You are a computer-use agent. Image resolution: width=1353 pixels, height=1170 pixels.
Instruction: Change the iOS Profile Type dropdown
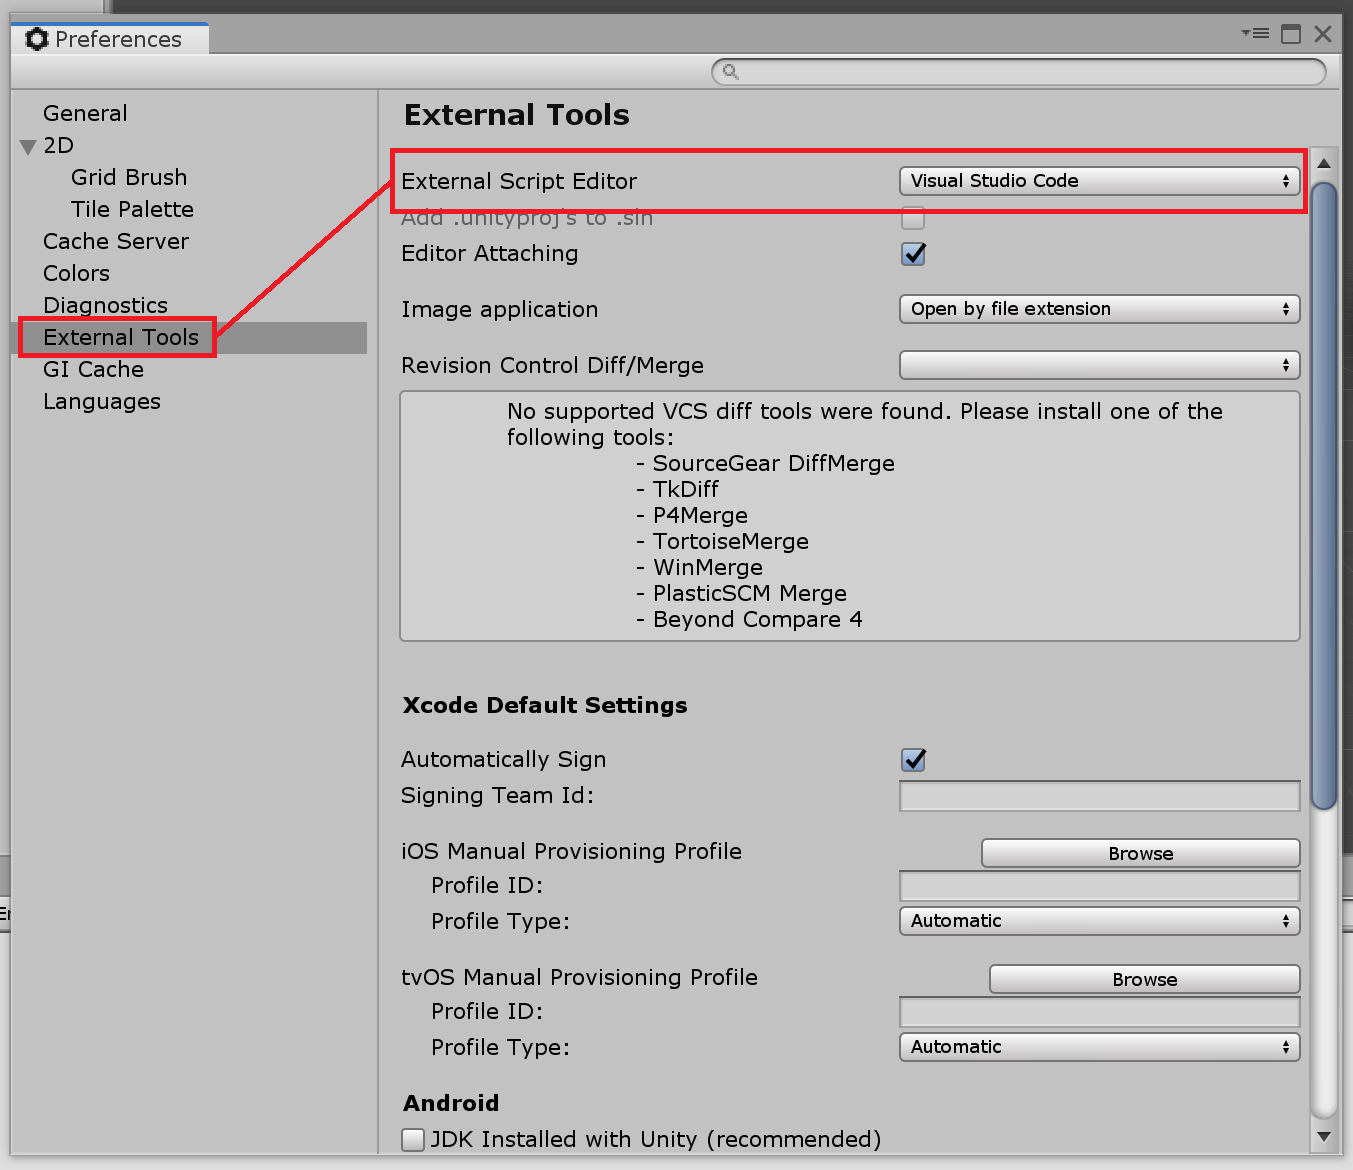tap(1098, 921)
